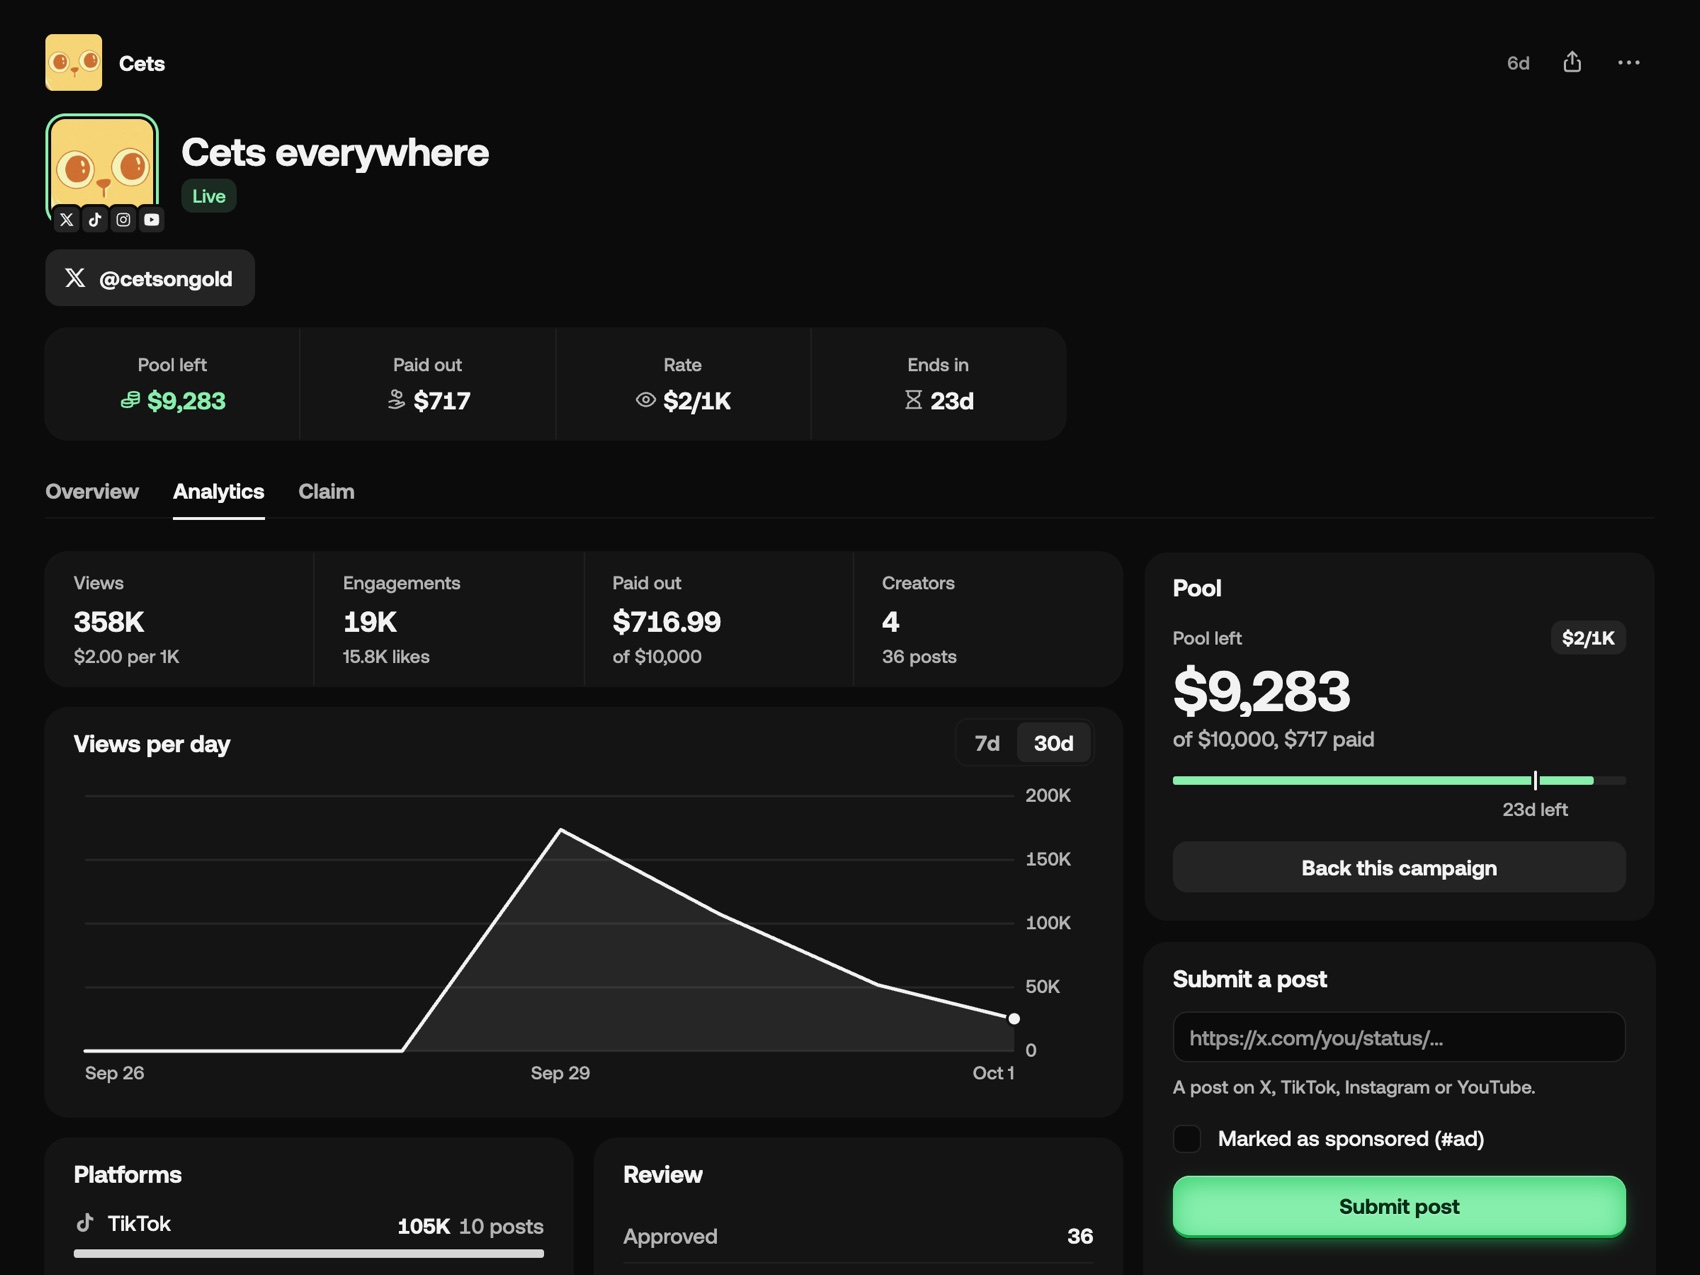
Task: Click the Live status badge
Action: [209, 196]
